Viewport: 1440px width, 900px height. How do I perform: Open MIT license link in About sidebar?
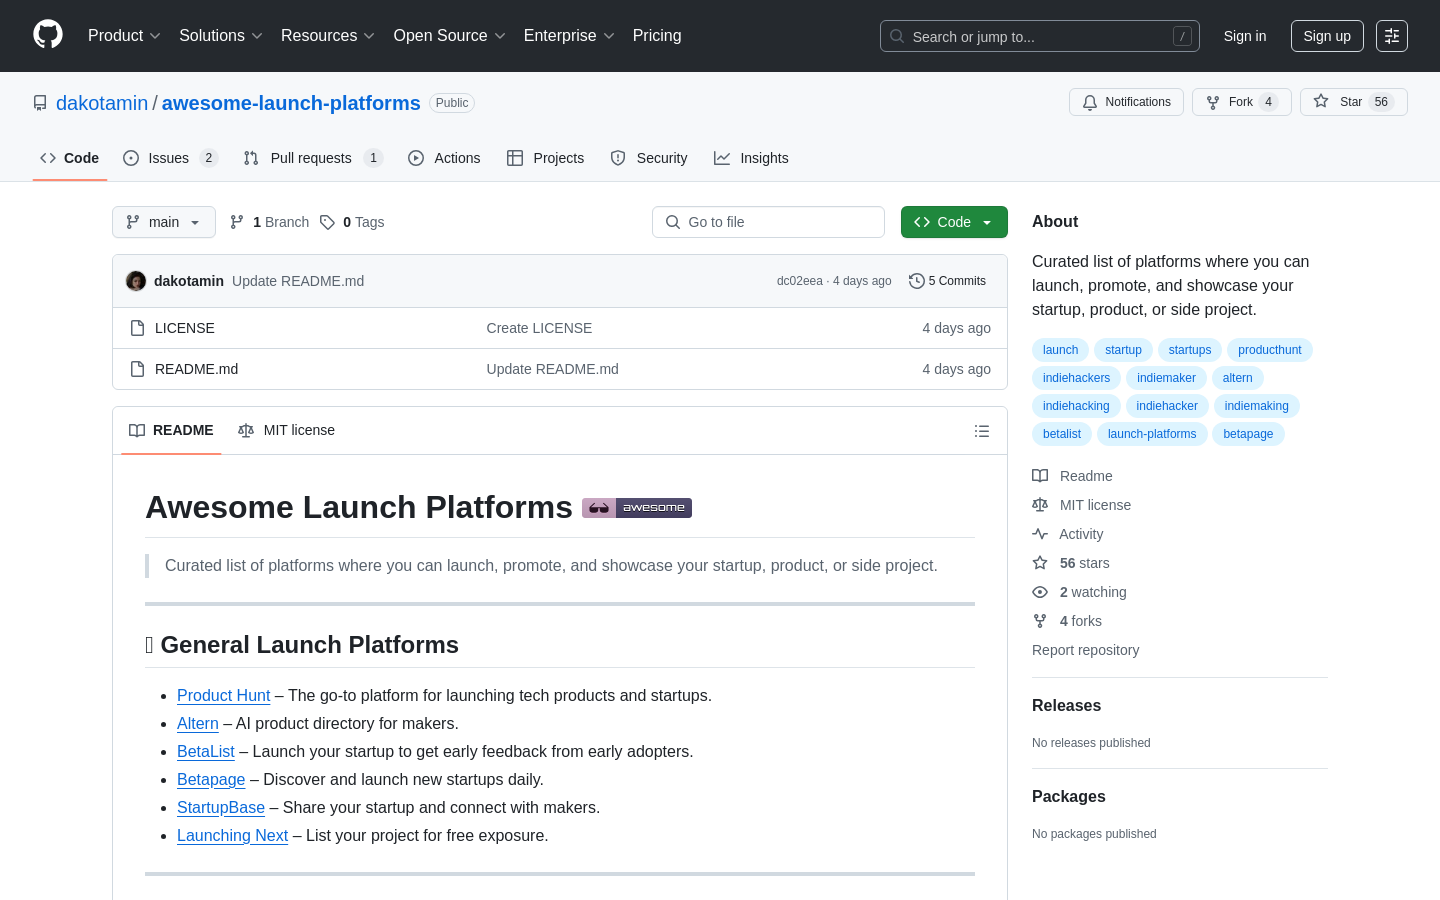pyautogui.click(x=1082, y=505)
